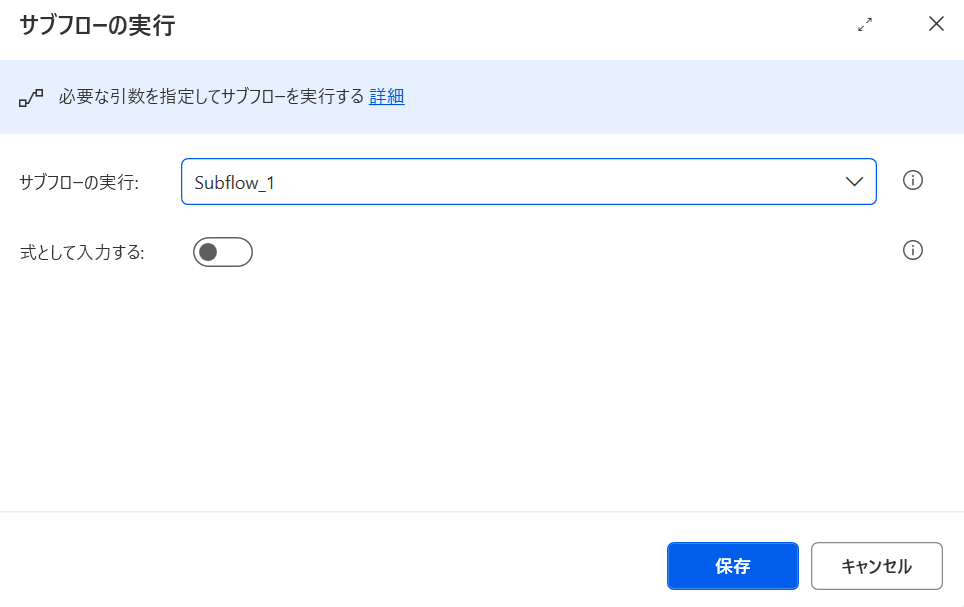Expand the dialog using the diagonal arrows icon
Image resolution: width=964 pixels, height=607 pixels.
click(x=864, y=23)
